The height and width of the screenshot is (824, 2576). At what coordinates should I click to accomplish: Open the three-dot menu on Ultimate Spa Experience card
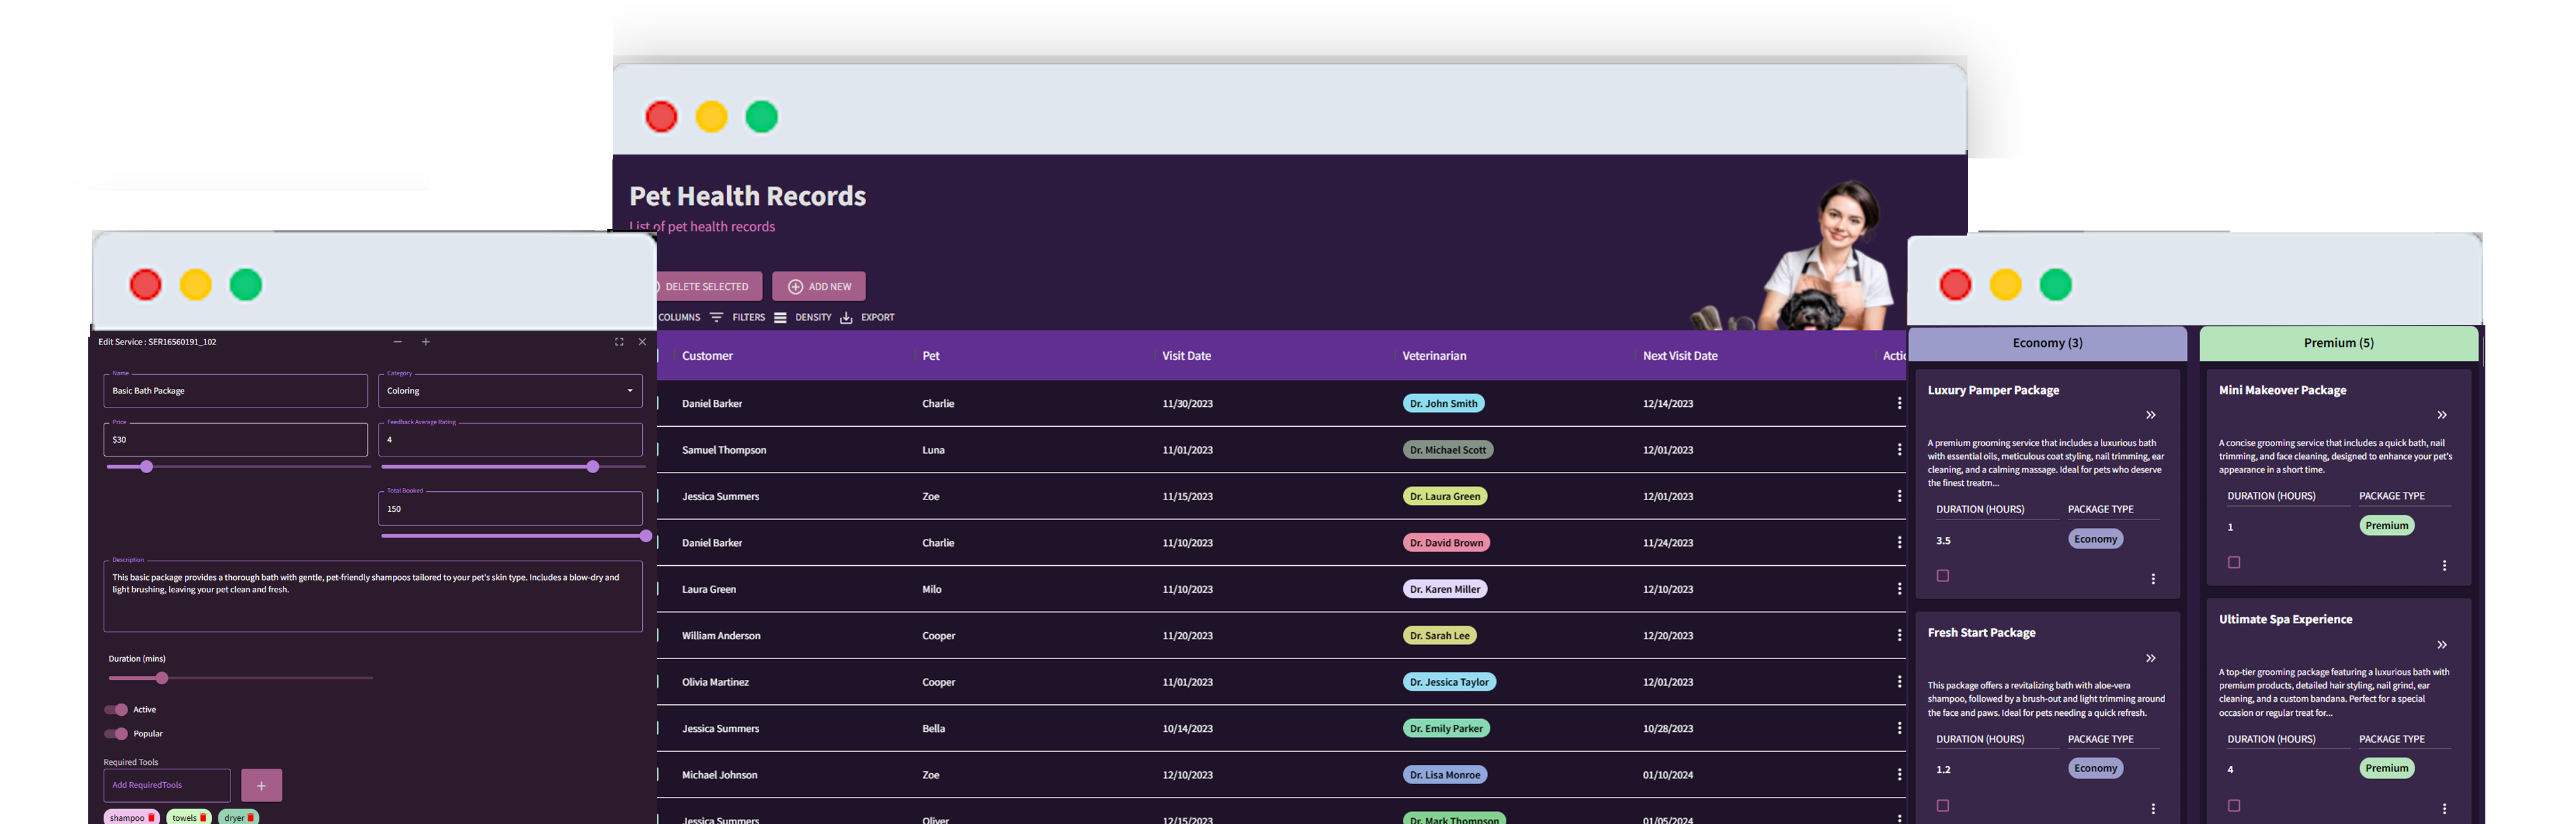point(2444,809)
